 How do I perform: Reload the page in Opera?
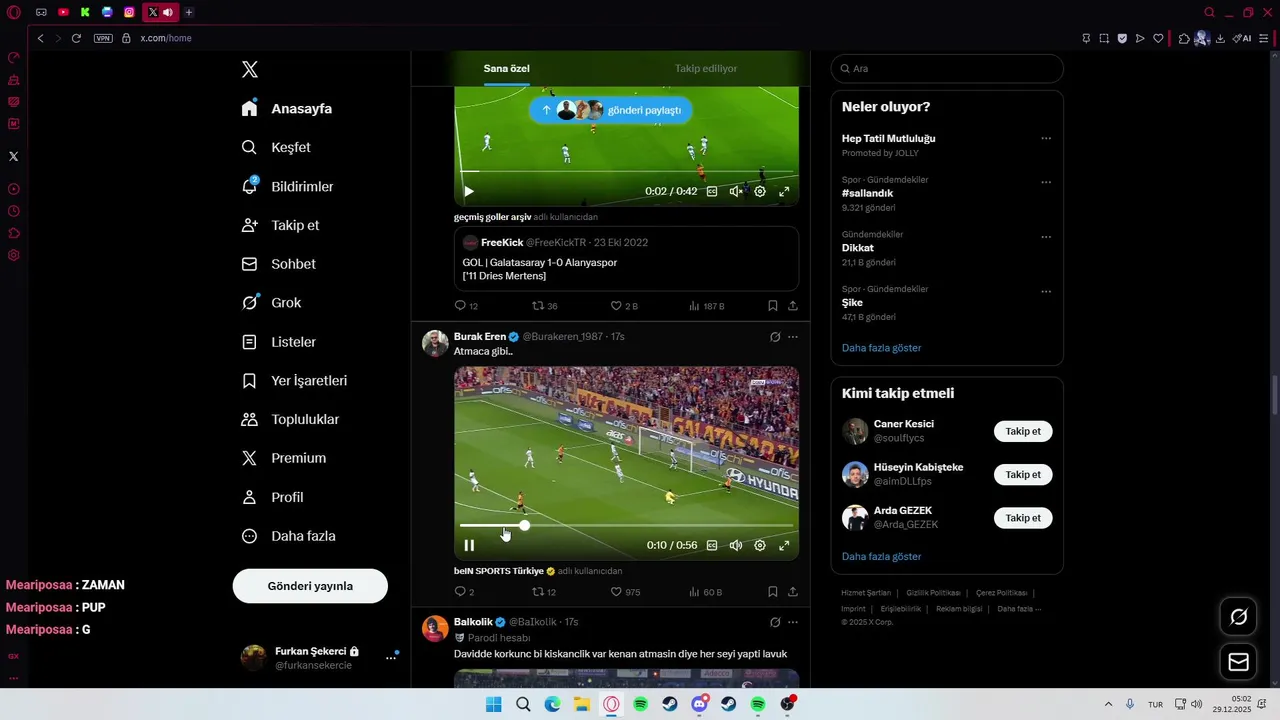click(x=76, y=38)
